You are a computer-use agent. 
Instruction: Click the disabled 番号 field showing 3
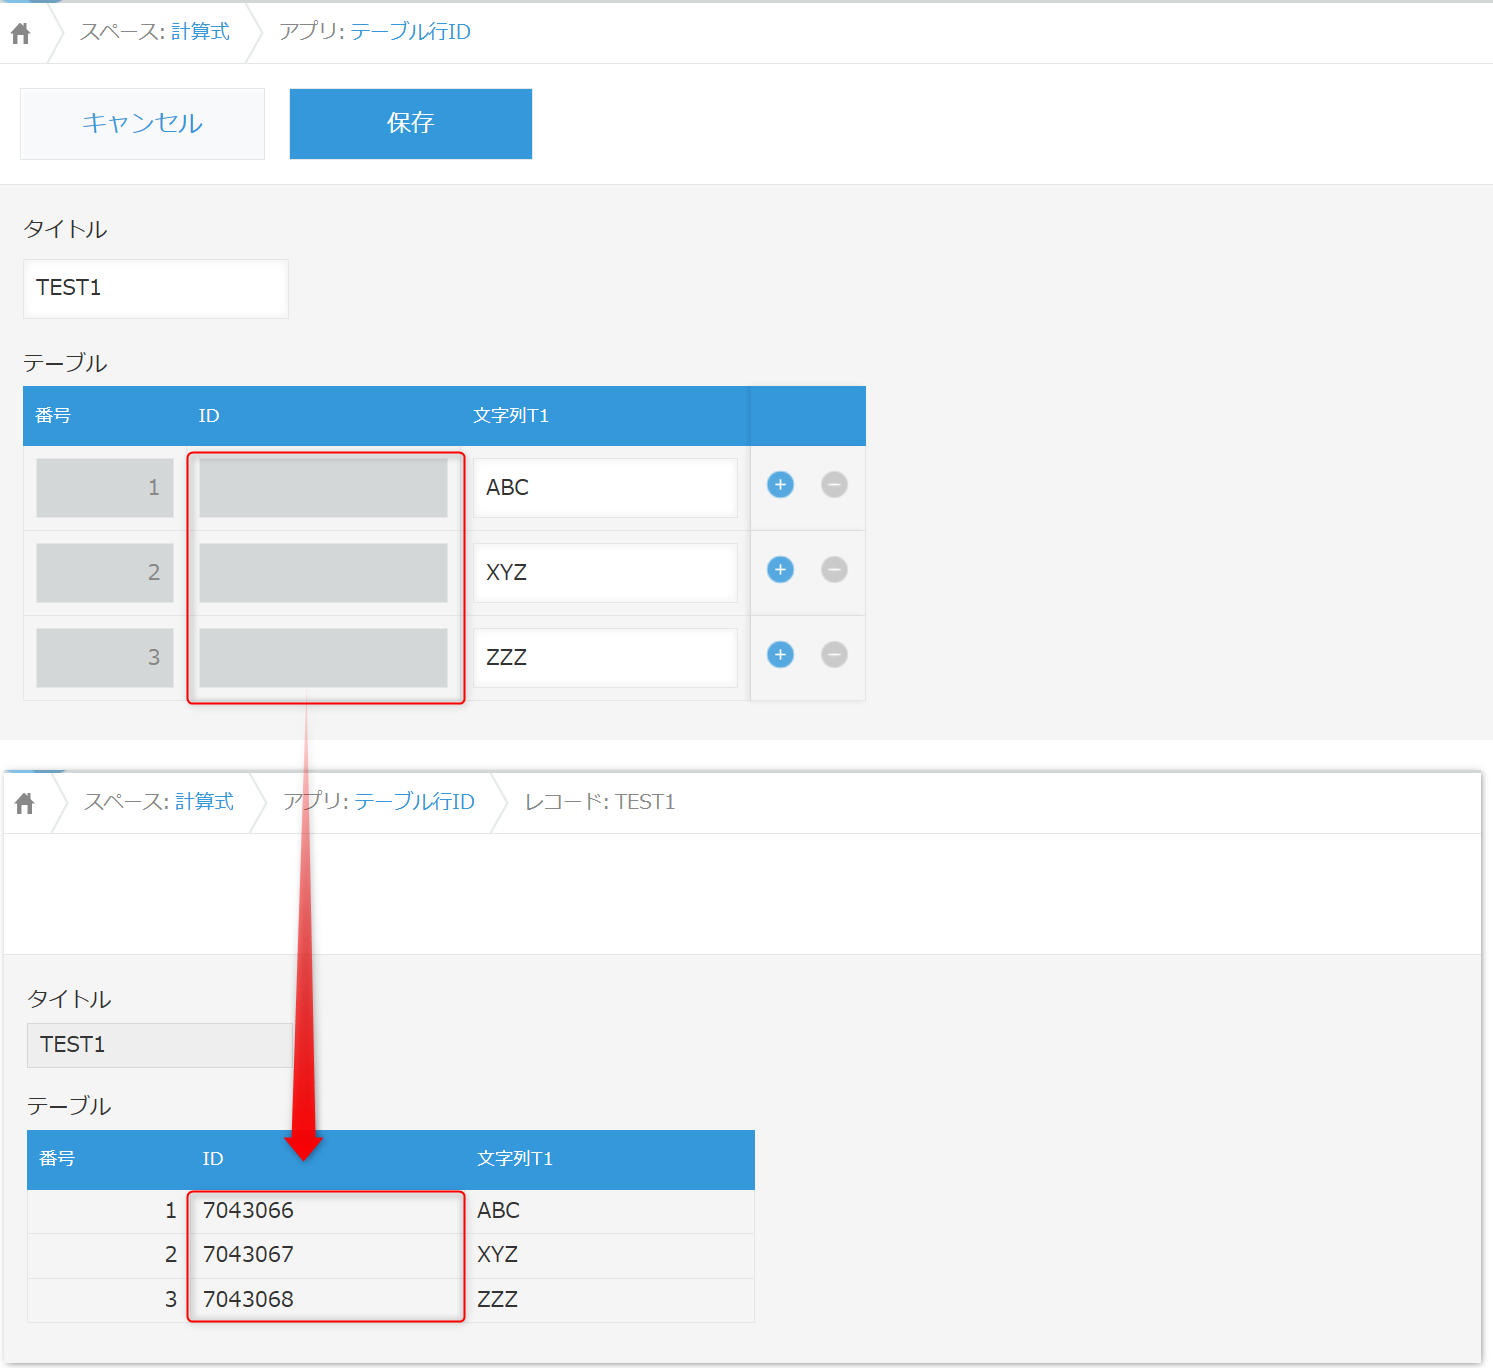[105, 658]
